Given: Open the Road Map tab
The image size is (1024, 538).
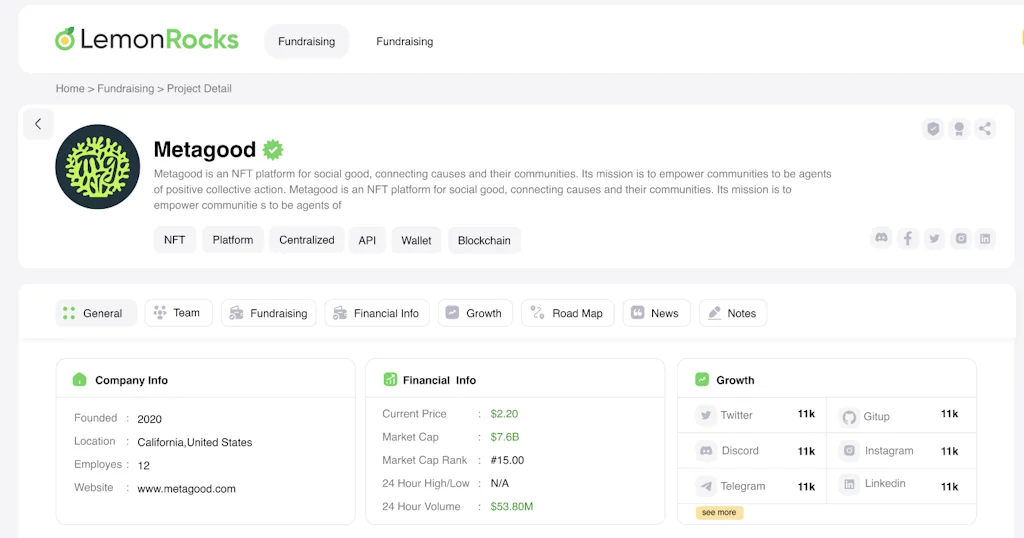Looking at the screenshot, I should [x=567, y=313].
